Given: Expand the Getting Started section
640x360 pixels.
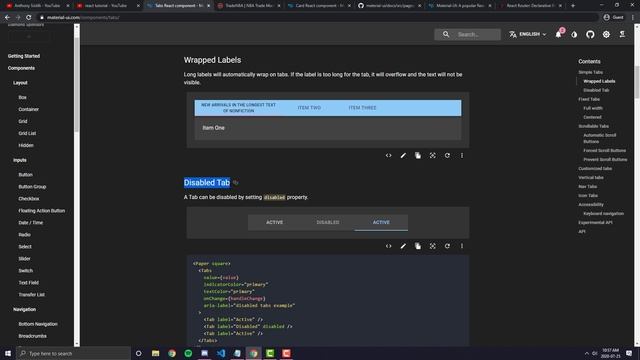Looking at the screenshot, I should 24,56.
